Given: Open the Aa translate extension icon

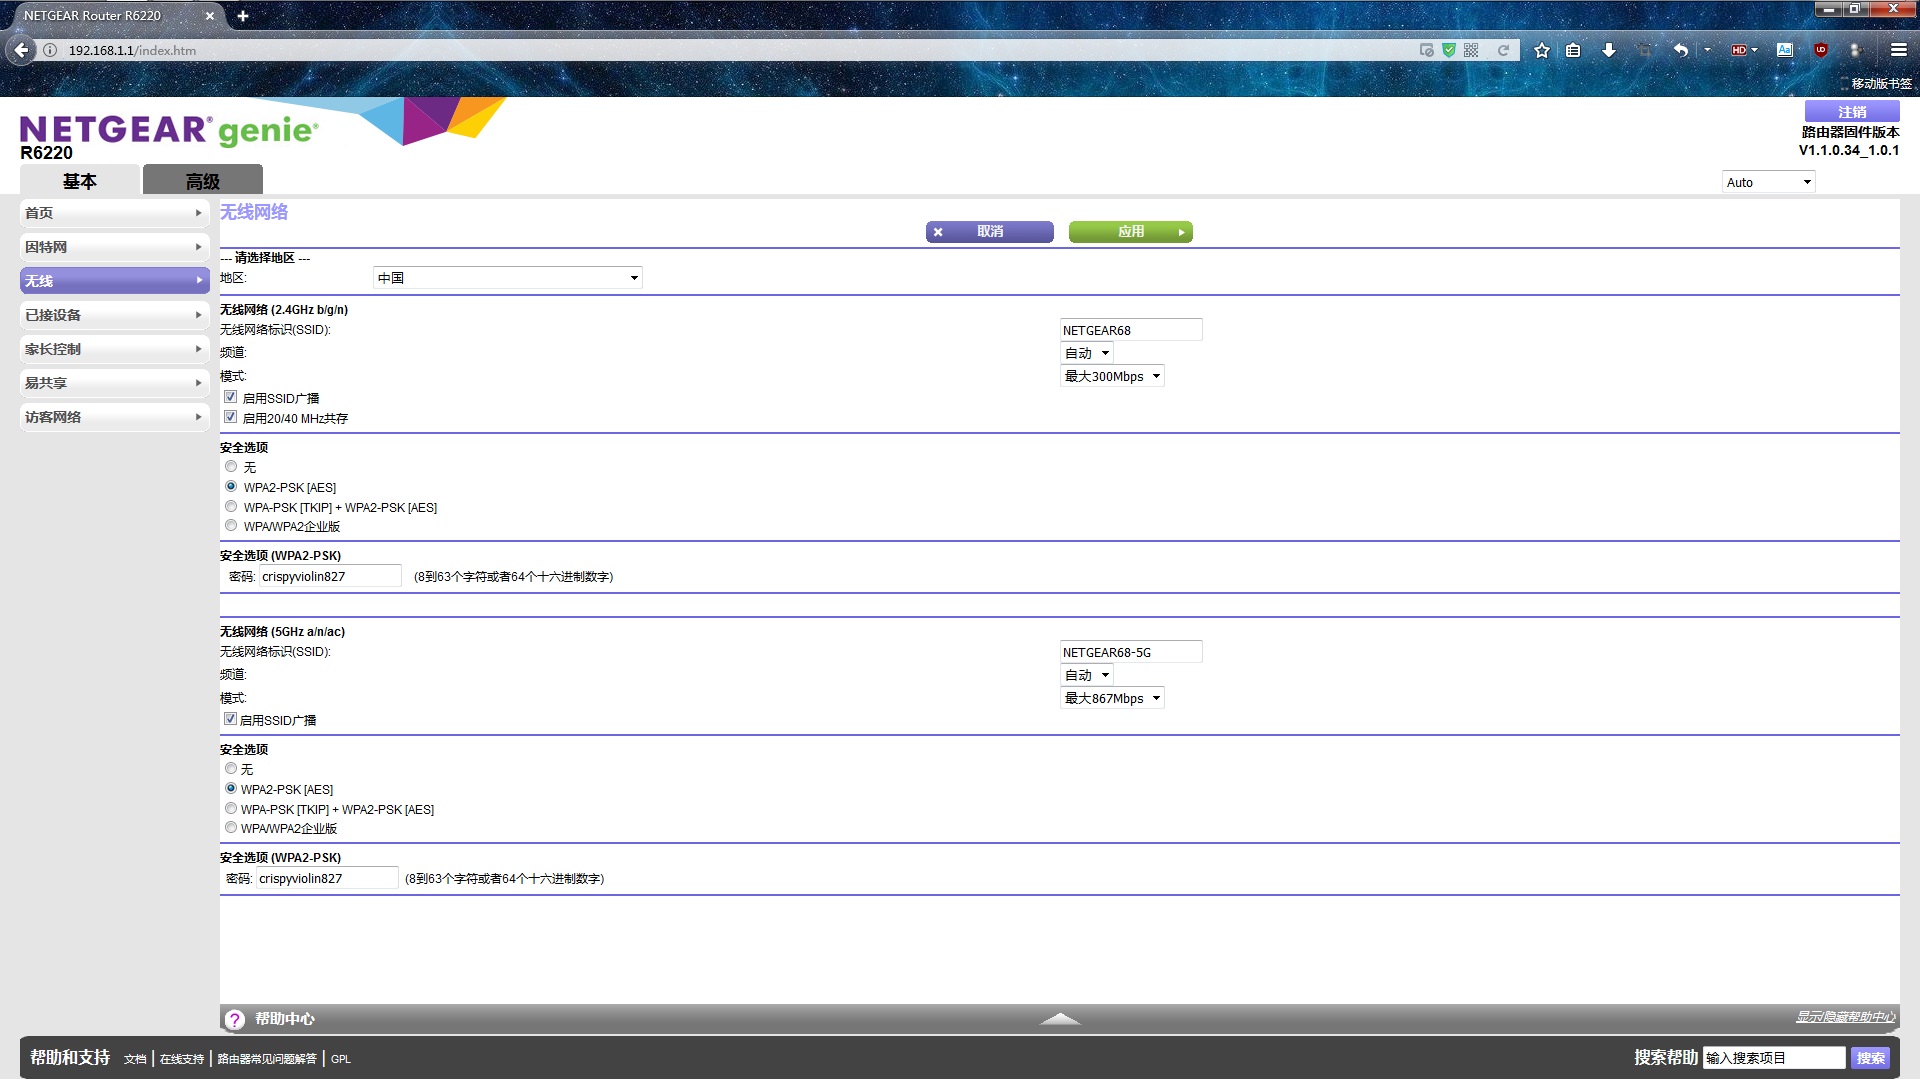Looking at the screenshot, I should coord(1785,50).
